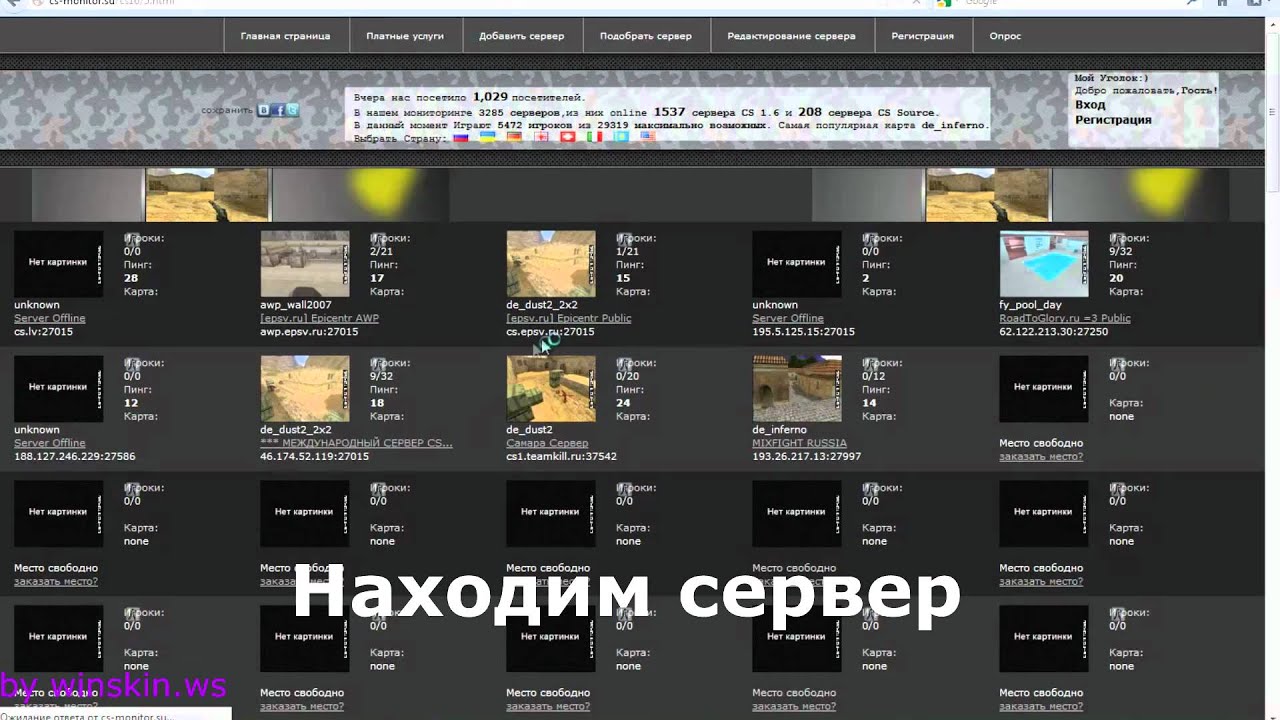Click the left dust map banner image

208,194
